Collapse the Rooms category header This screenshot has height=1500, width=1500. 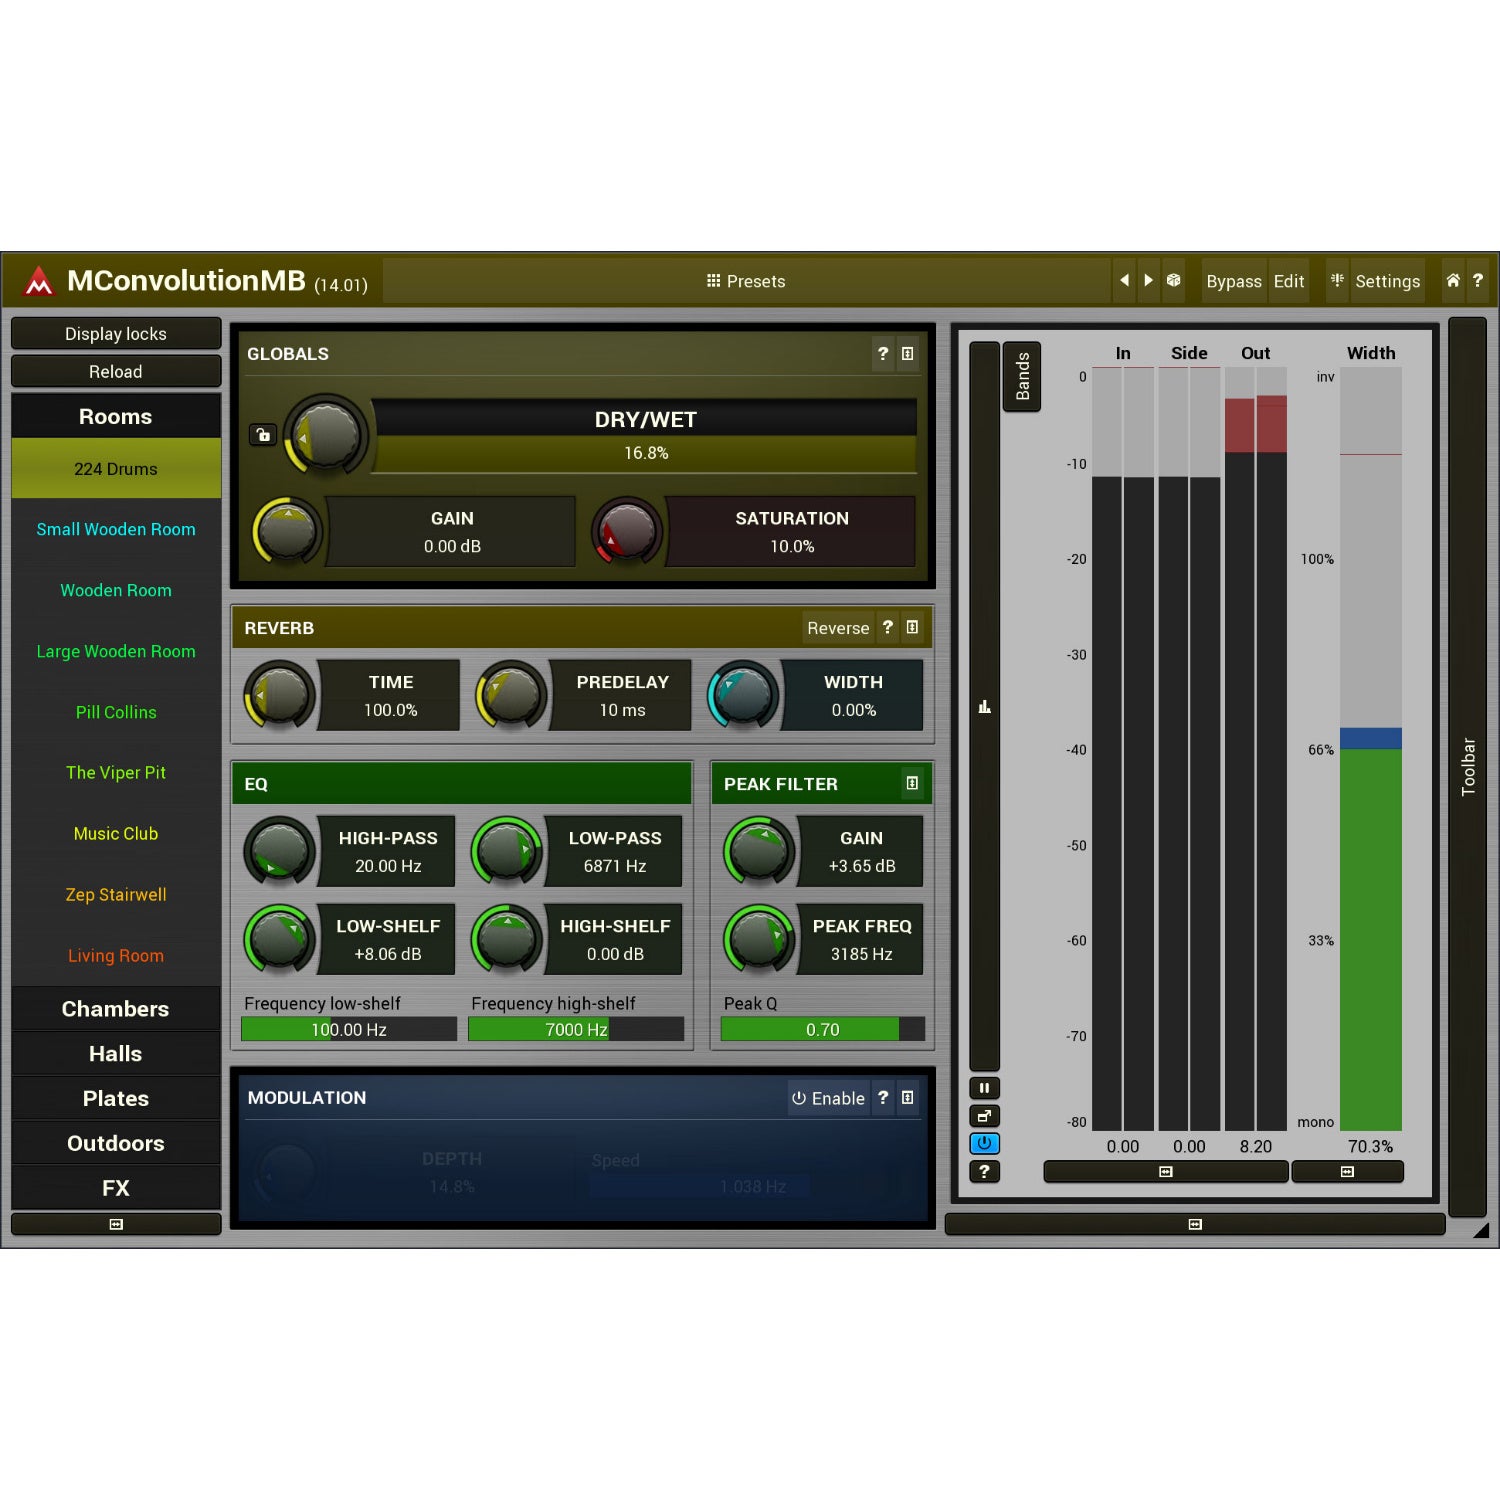point(116,417)
